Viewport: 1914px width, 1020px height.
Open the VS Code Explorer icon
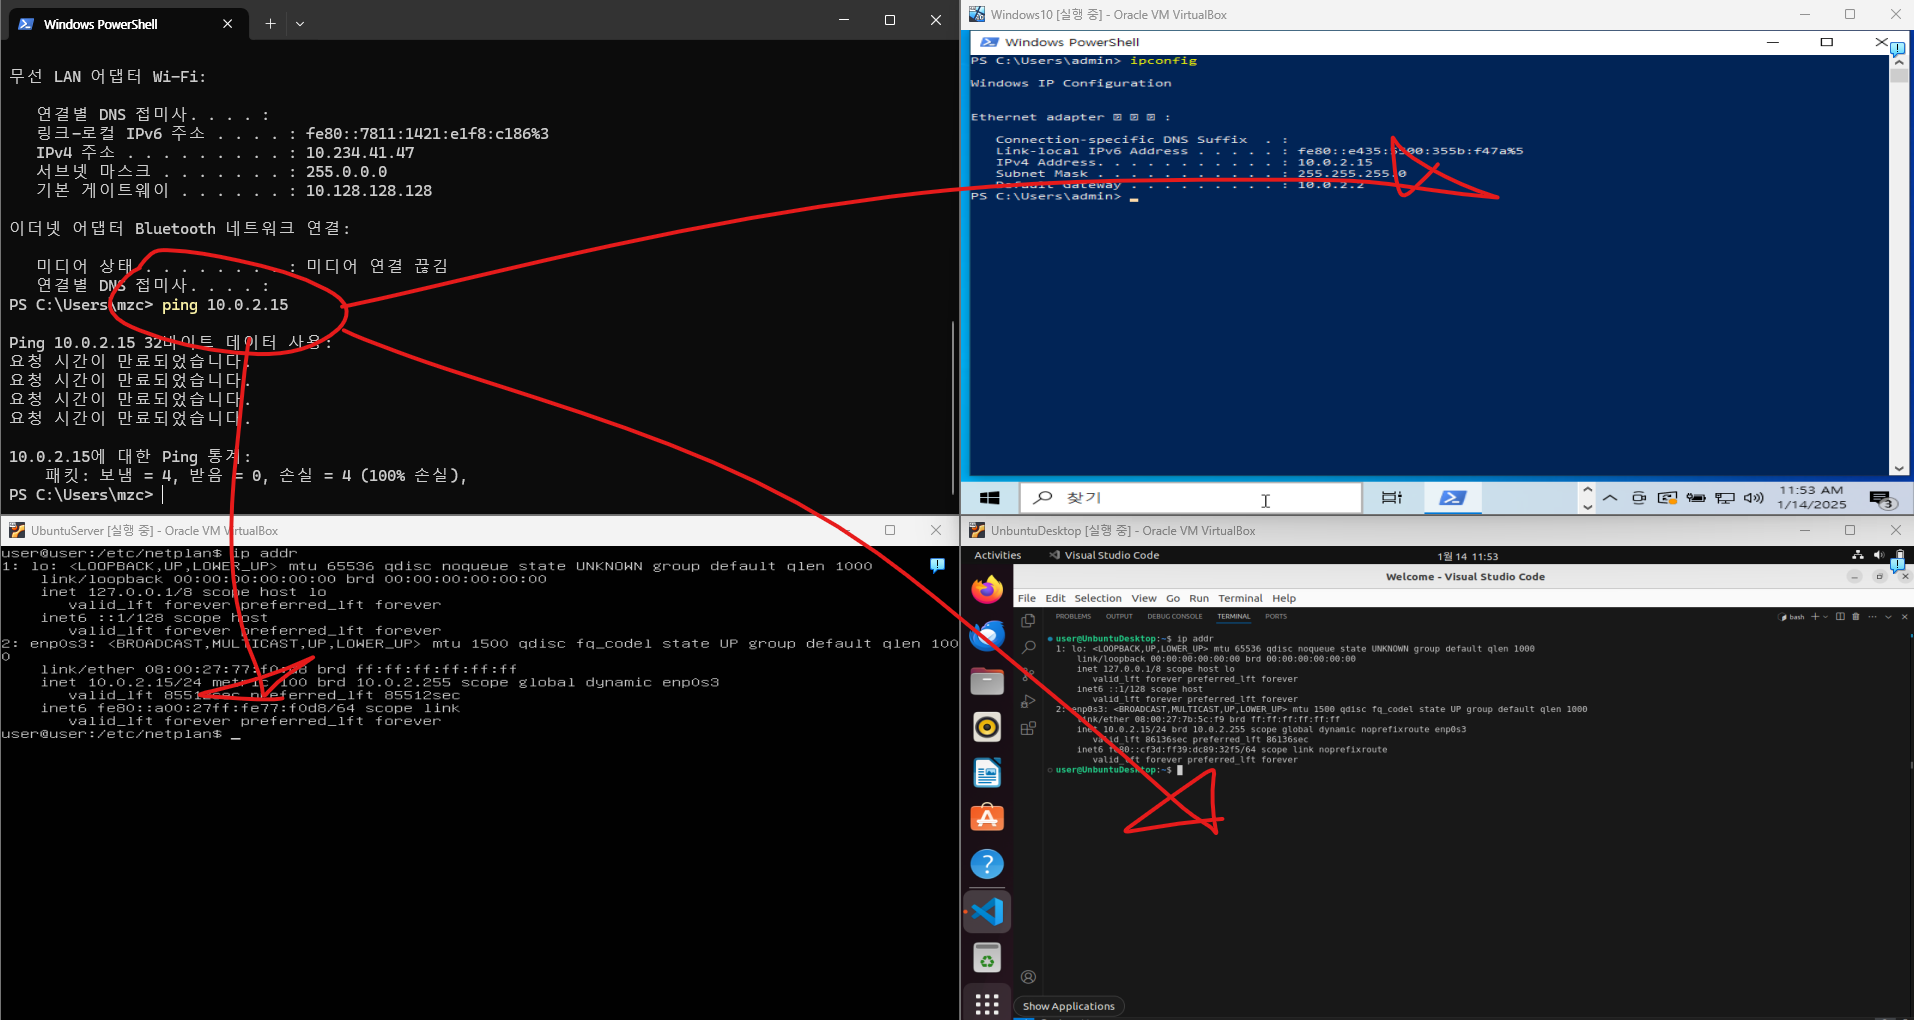[x=1028, y=621]
